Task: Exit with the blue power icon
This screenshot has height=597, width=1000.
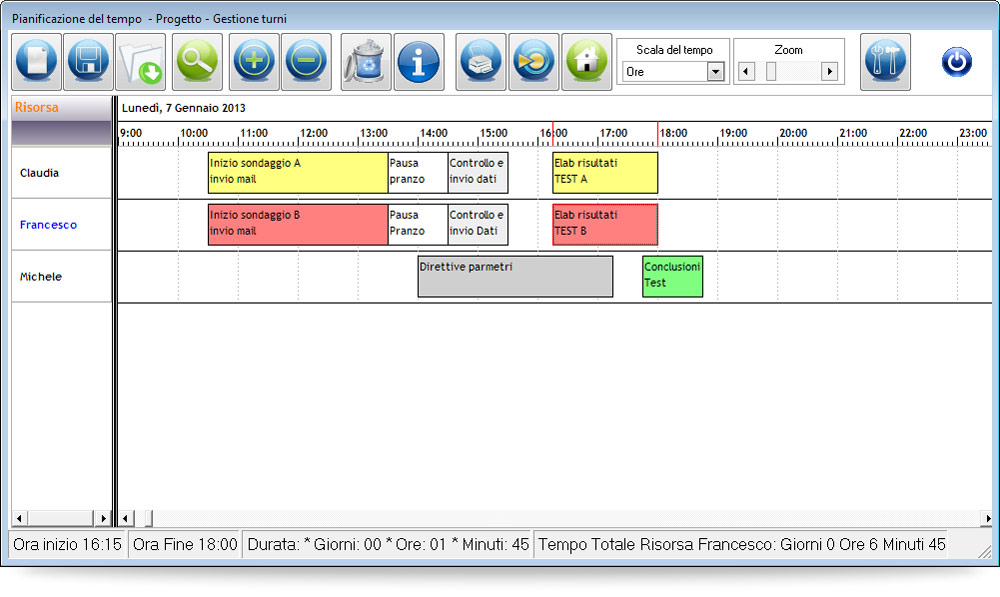Action: (957, 62)
